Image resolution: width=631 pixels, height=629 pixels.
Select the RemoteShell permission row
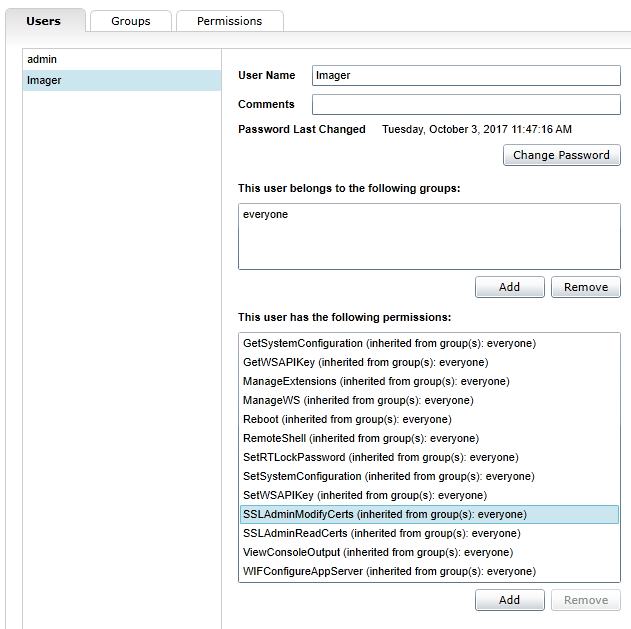click(361, 438)
